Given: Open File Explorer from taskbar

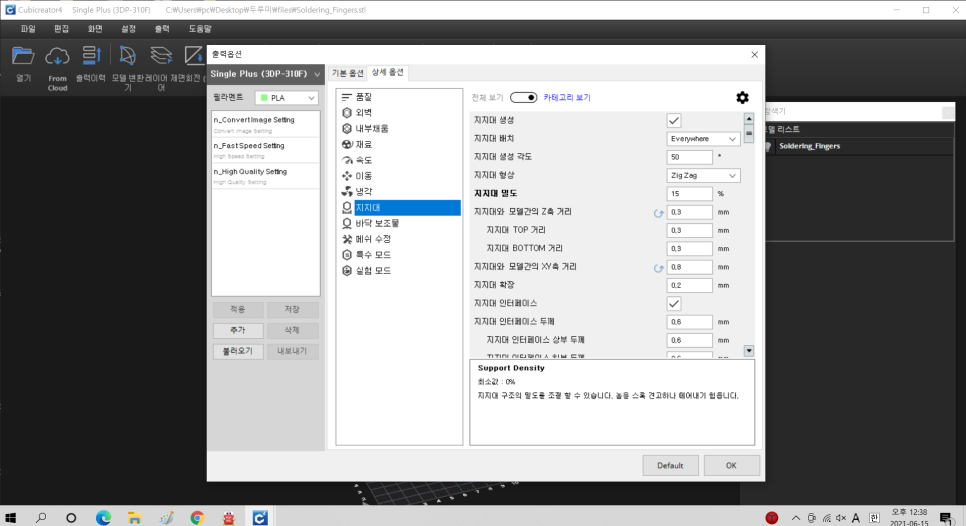Looking at the screenshot, I should click(134, 518).
